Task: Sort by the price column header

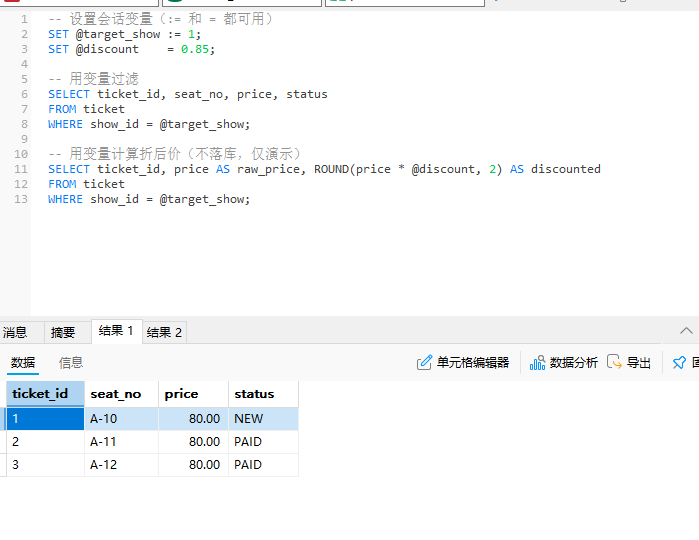Action: pyautogui.click(x=182, y=394)
